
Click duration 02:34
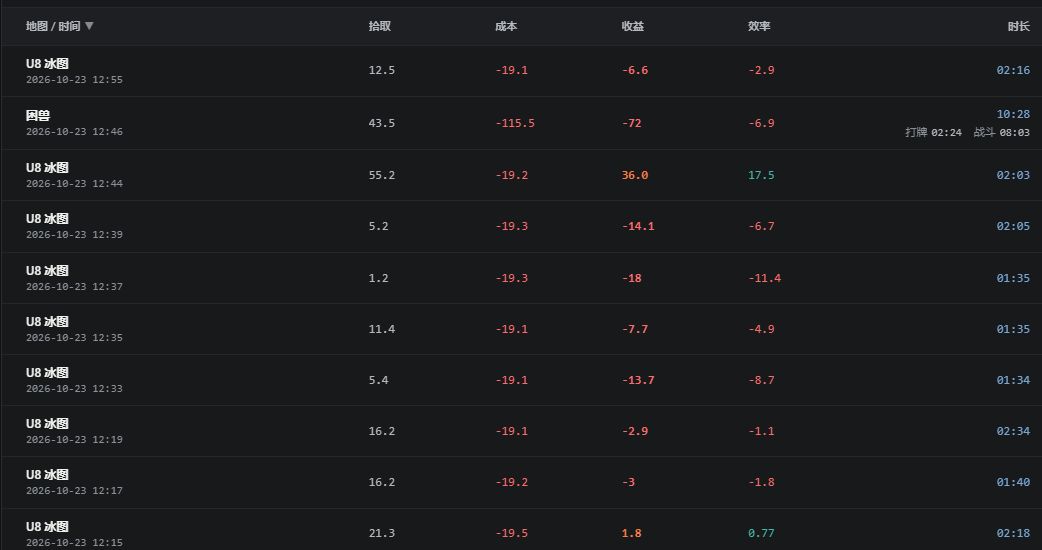(1013, 431)
